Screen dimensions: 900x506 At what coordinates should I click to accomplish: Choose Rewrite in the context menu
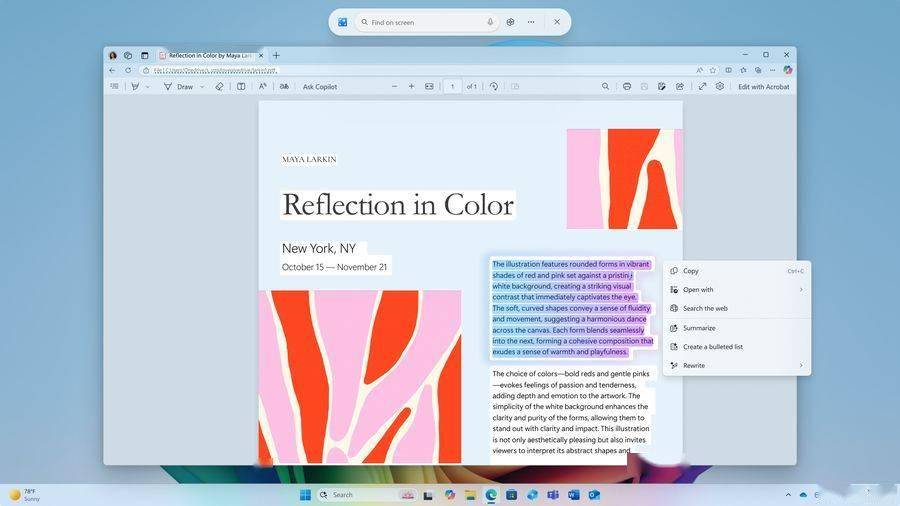[x=737, y=365]
